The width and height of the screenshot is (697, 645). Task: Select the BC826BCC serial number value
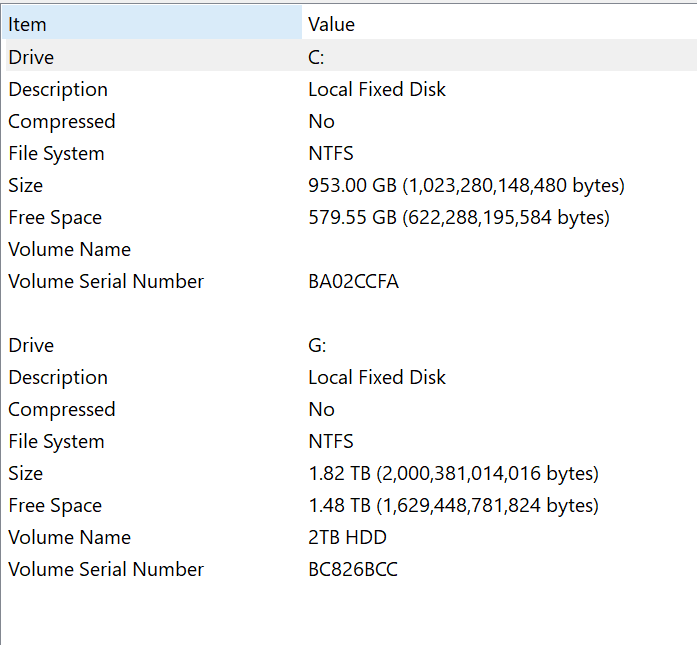click(x=352, y=570)
